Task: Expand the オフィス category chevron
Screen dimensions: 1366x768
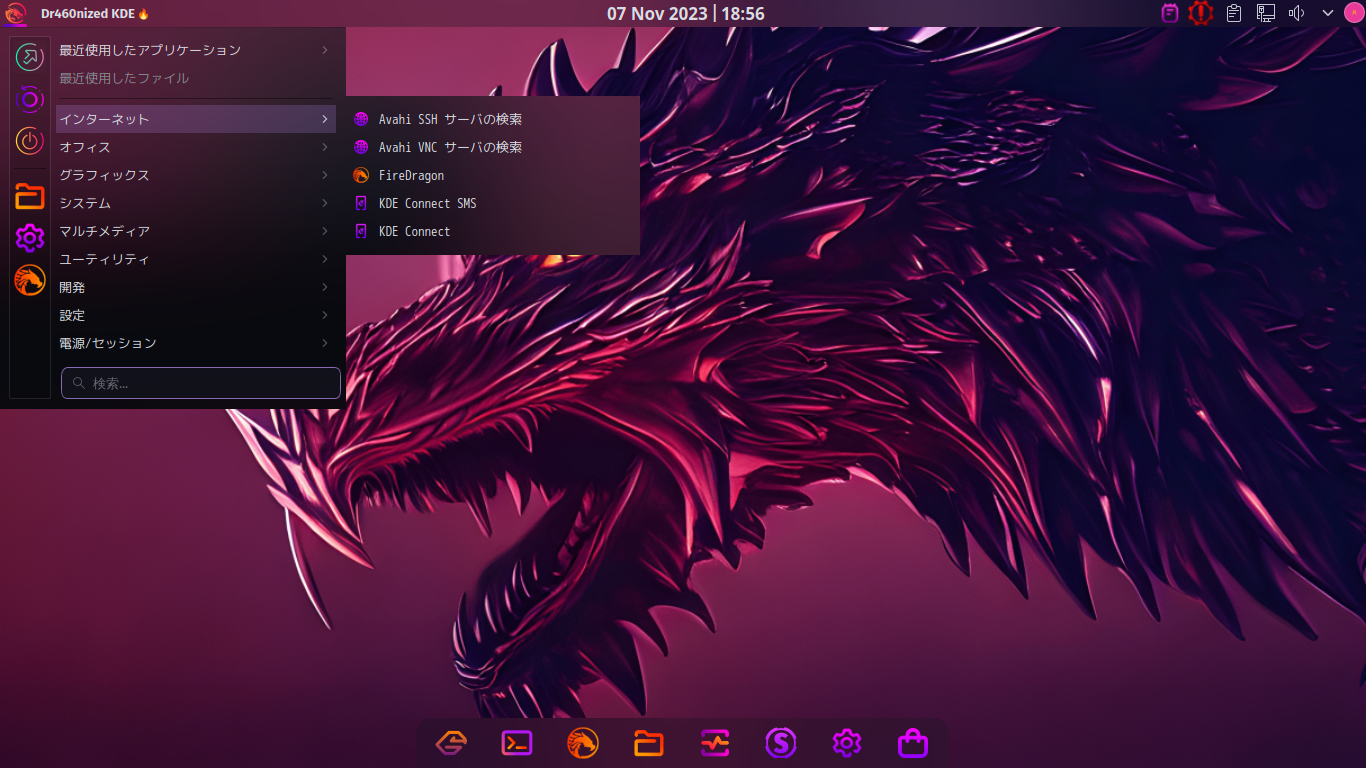Action: [x=325, y=147]
